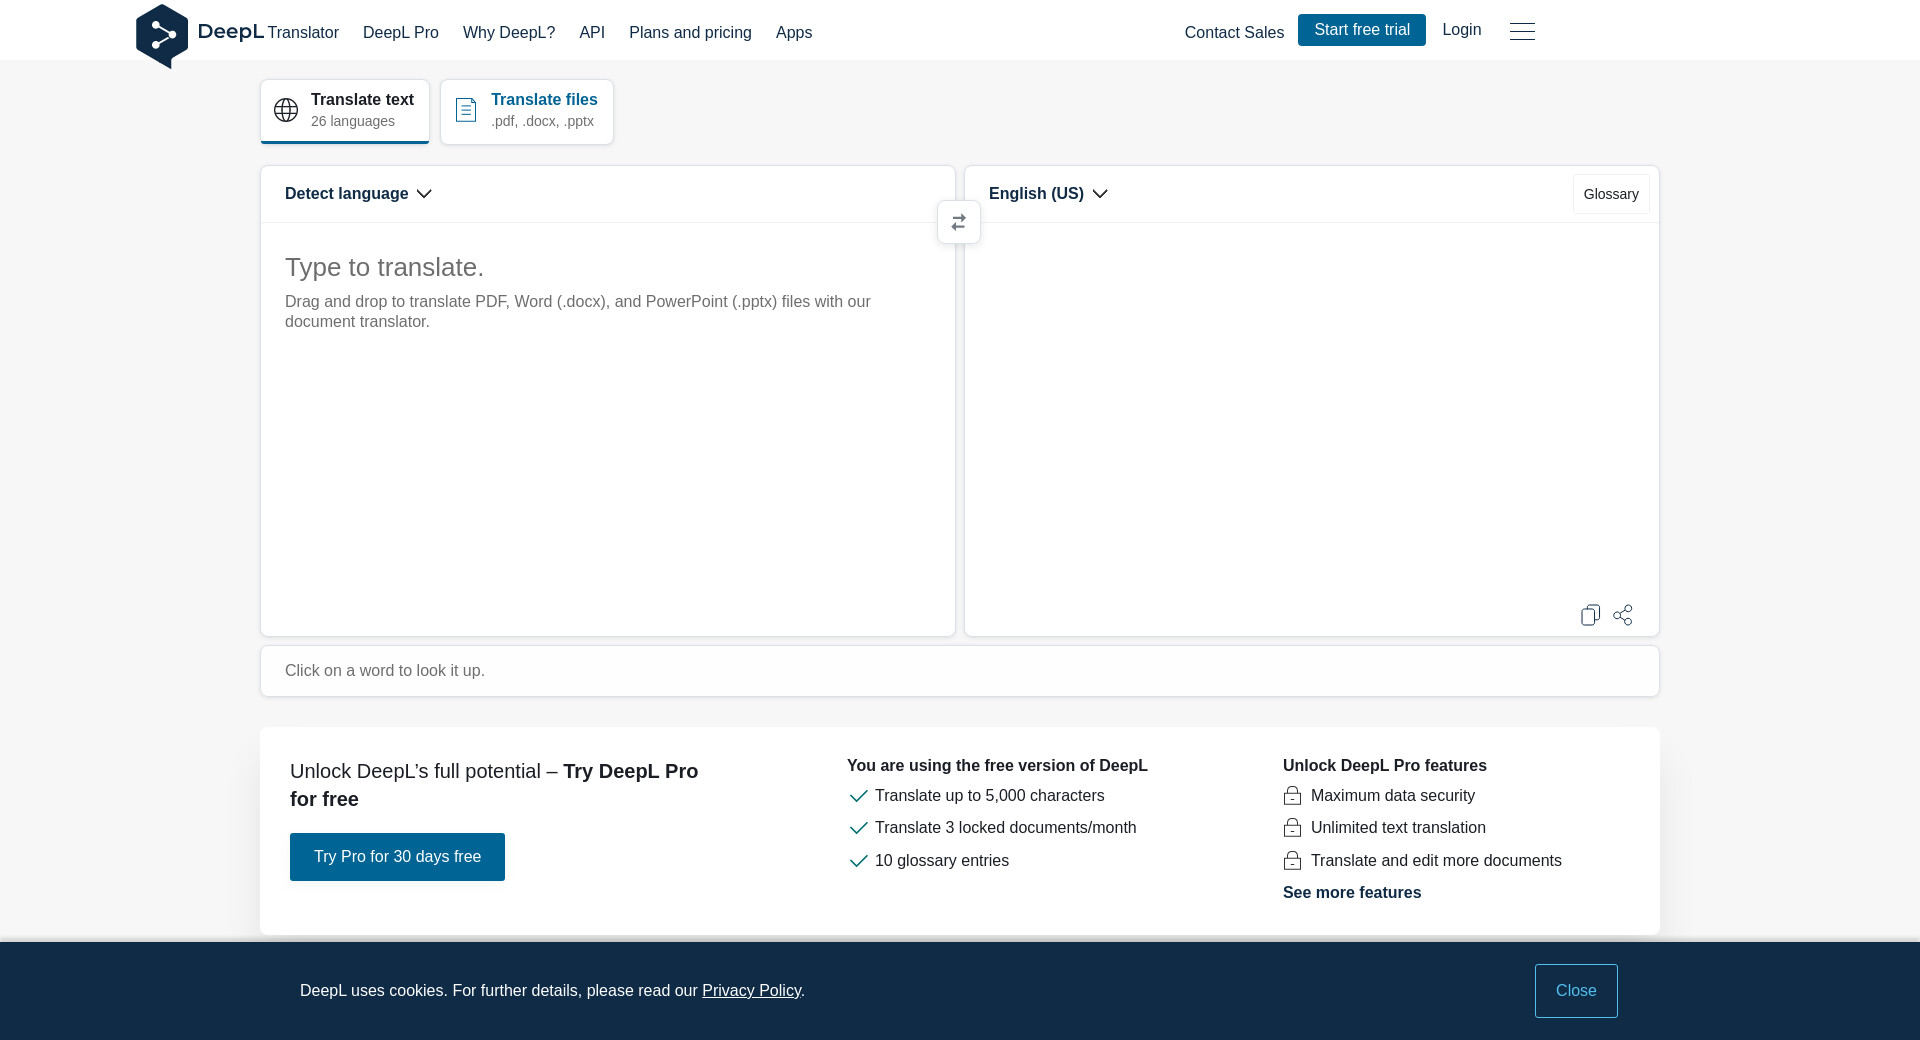Close the cookie notice banner

1575,990
